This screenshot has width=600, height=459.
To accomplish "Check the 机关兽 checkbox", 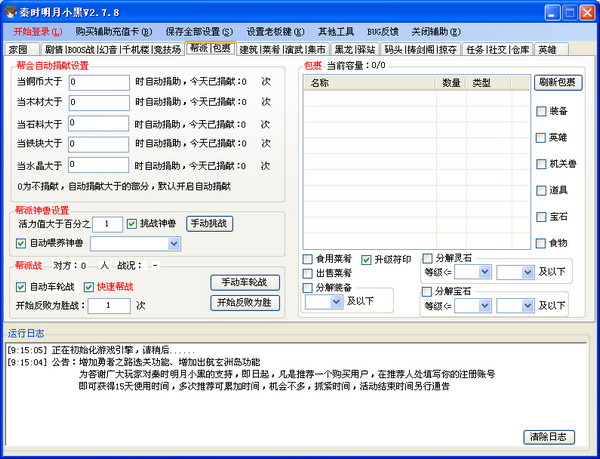I will click(x=541, y=164).
